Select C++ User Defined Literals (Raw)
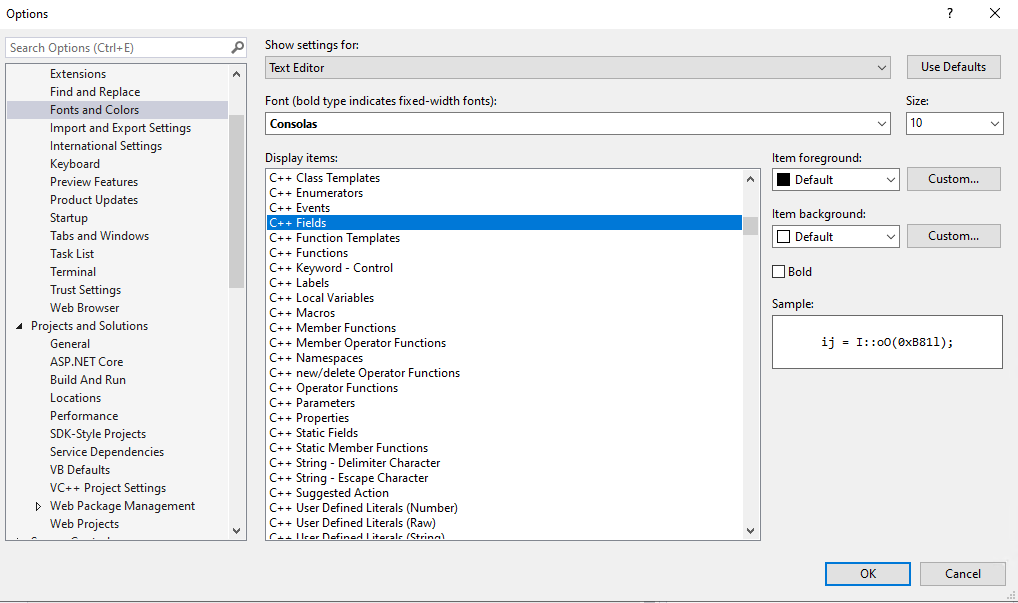Screen dimensions: 1018x603 click(504, 523)
